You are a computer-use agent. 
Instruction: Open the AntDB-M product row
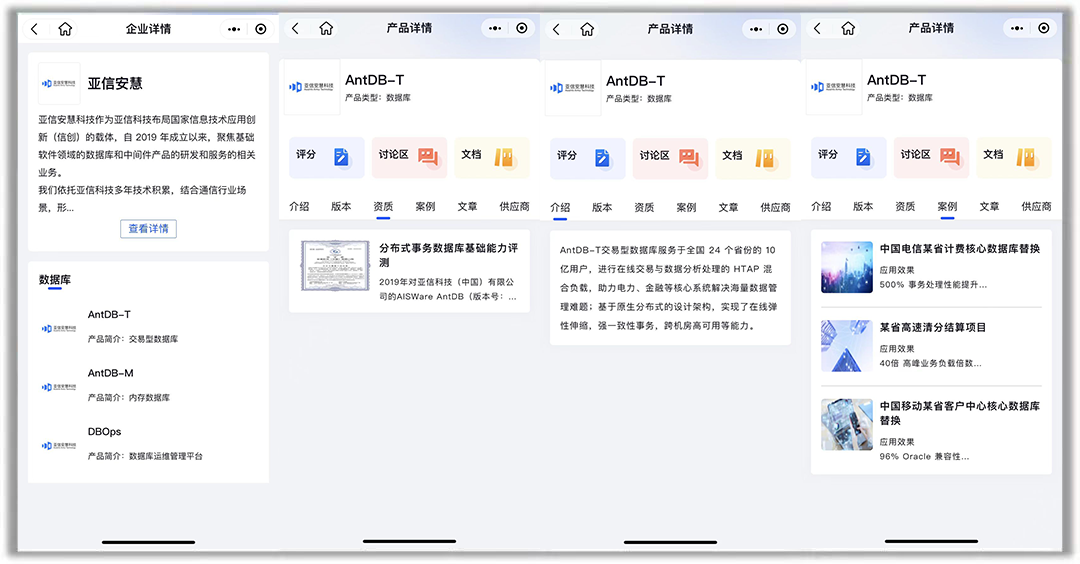pos(148,385)
